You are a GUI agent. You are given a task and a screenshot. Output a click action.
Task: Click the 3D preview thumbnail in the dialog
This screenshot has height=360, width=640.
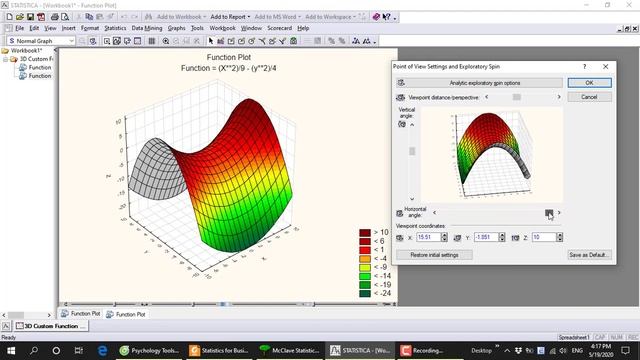(x=491, y=155)
